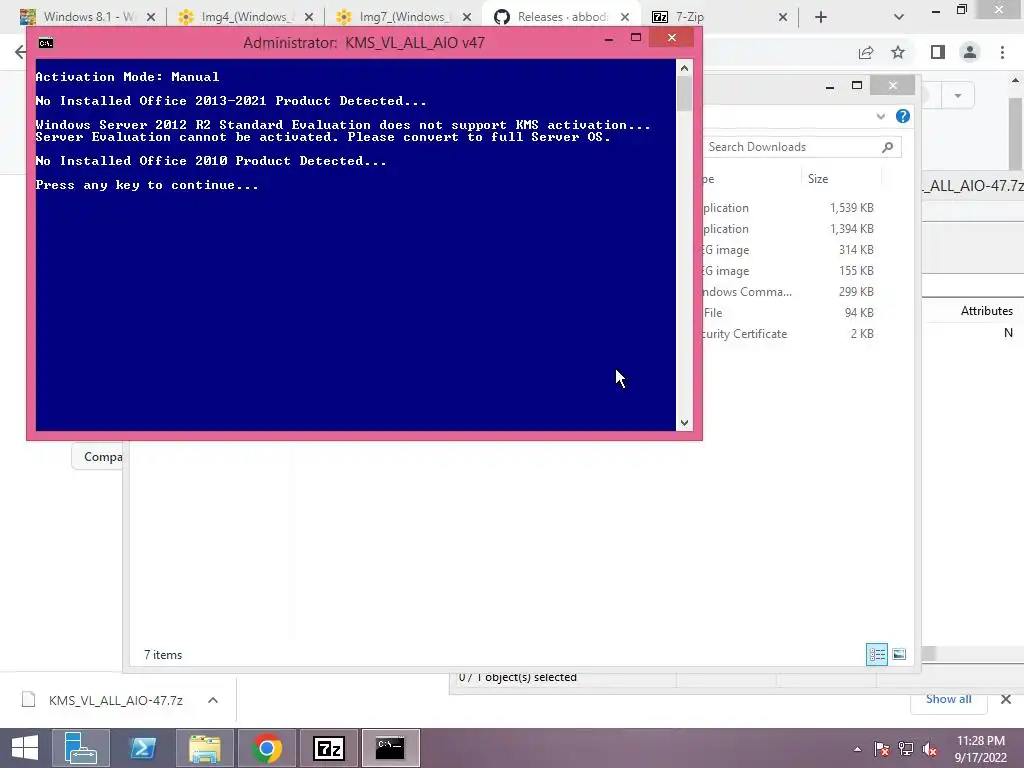Select the 314 KB image row

tap(789, 249)
